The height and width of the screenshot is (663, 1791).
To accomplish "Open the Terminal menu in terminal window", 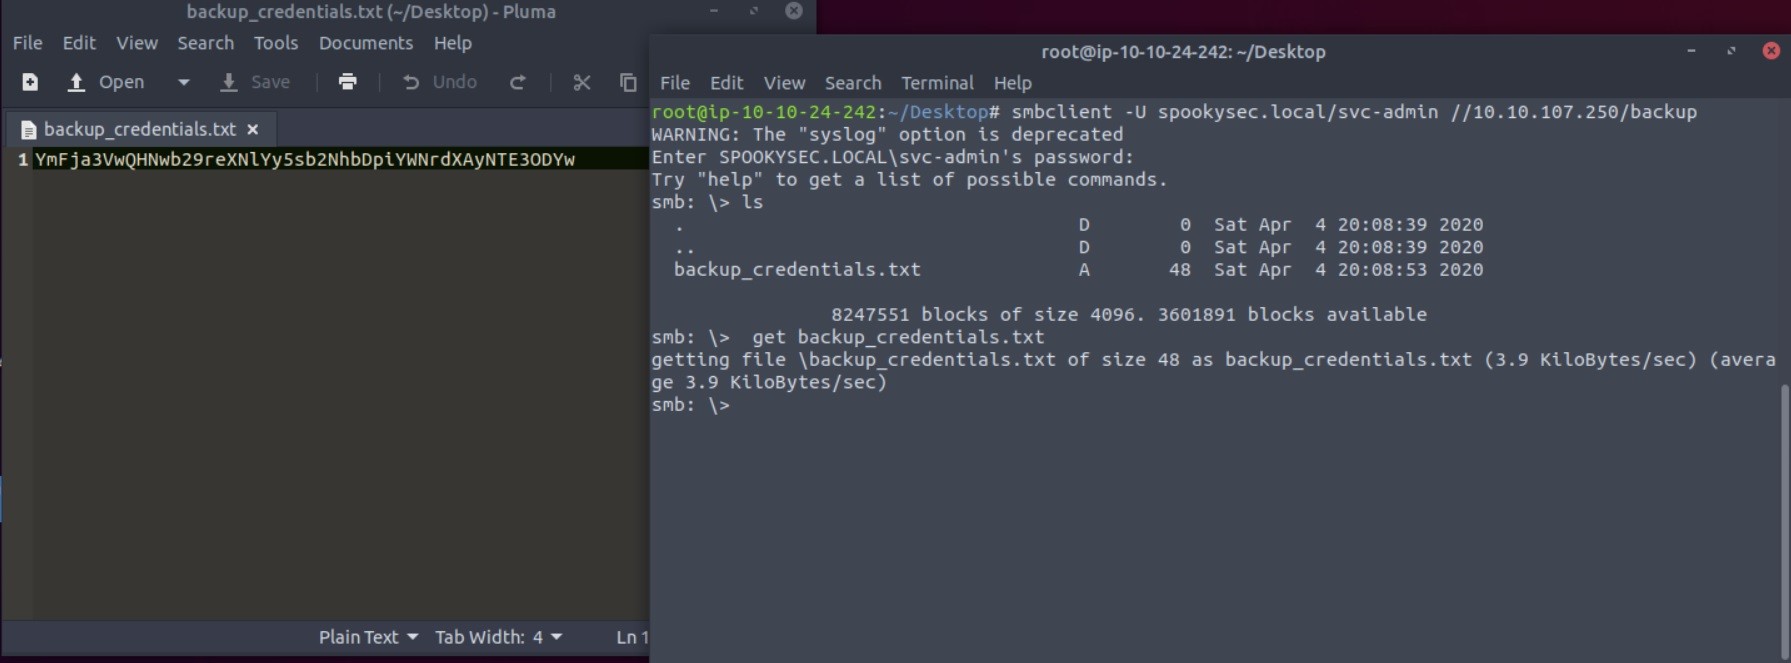I will point(936,83).
